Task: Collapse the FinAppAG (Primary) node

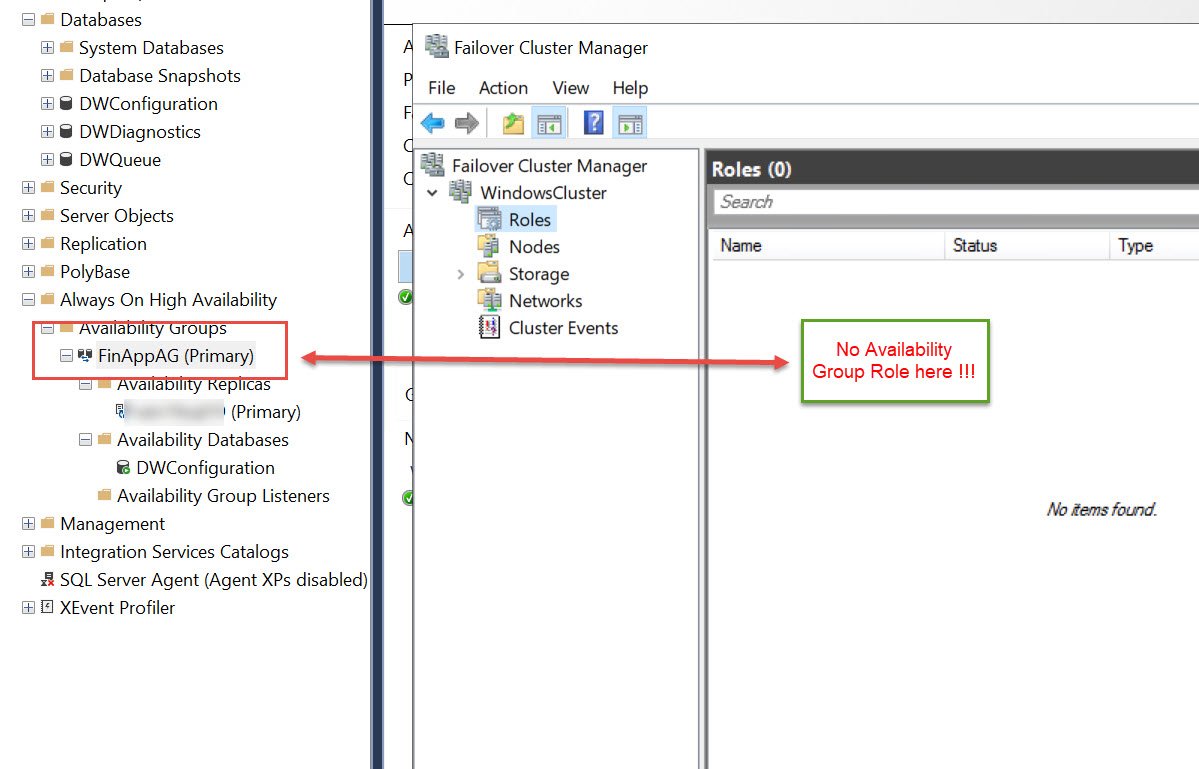Action: tap(67, 355)
